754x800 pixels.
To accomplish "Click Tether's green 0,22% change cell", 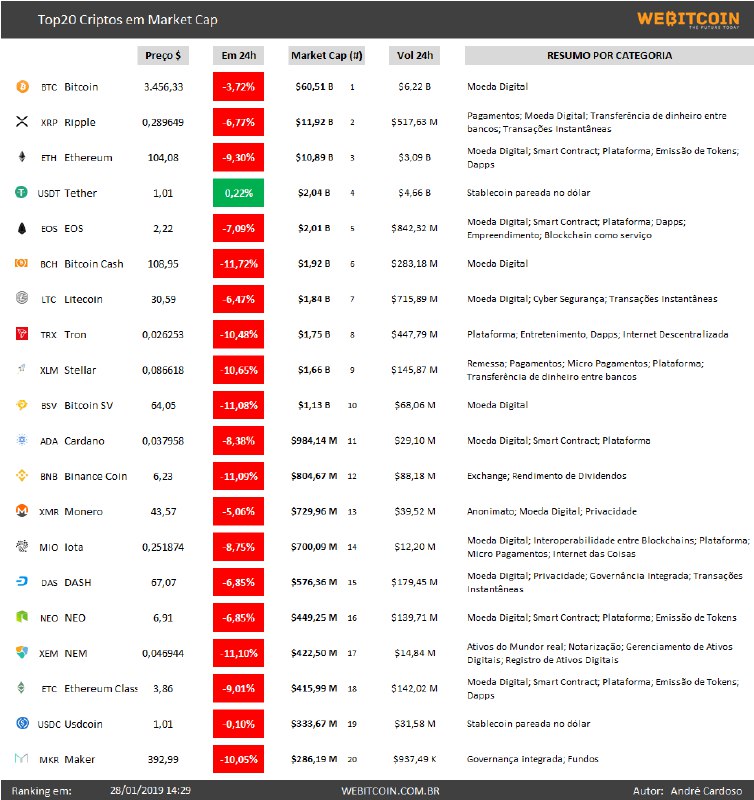I will click(x=238, y=193).
